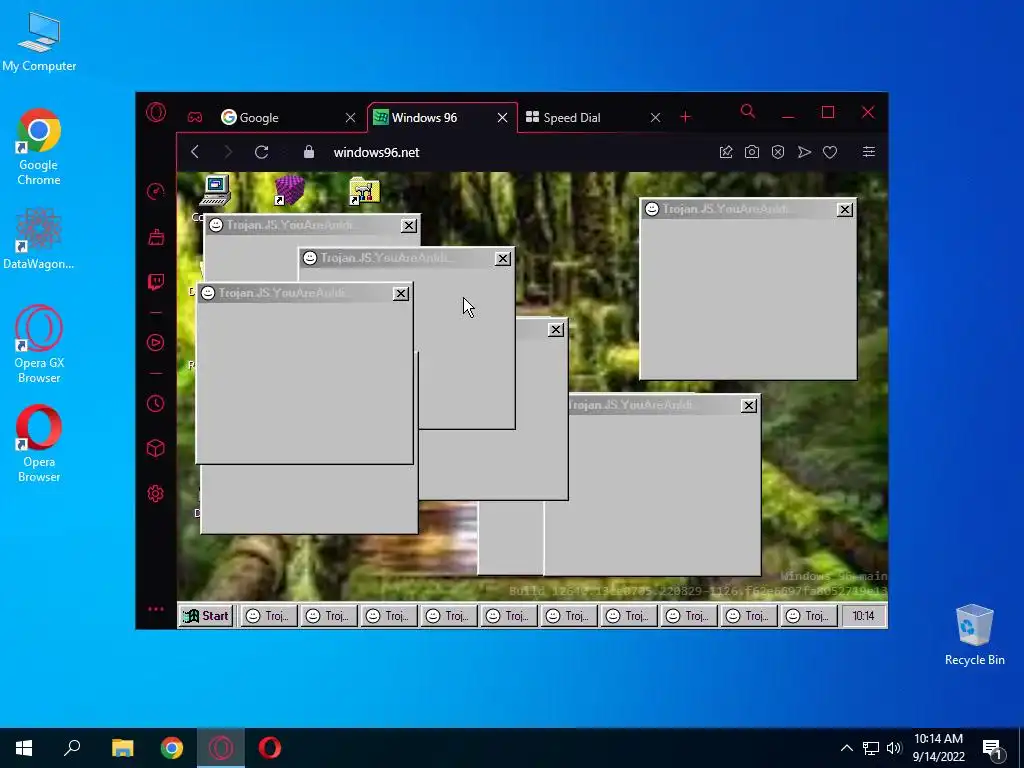Open GX Cleaner broom in sidebar
1024x768 pixels.
click(155, 236)
